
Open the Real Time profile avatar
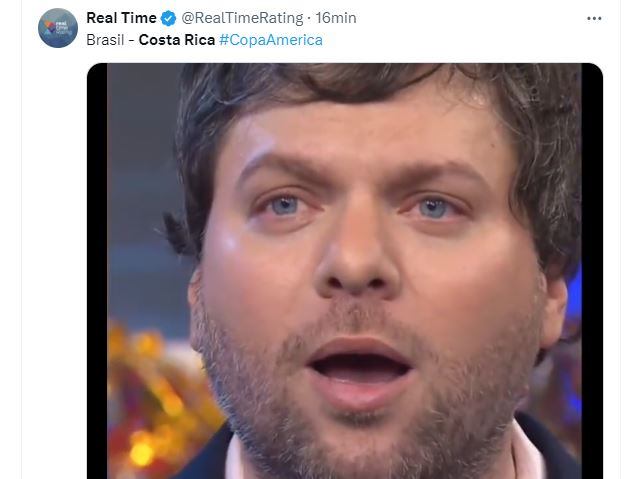pyautogui.click(x=58, y=28)
